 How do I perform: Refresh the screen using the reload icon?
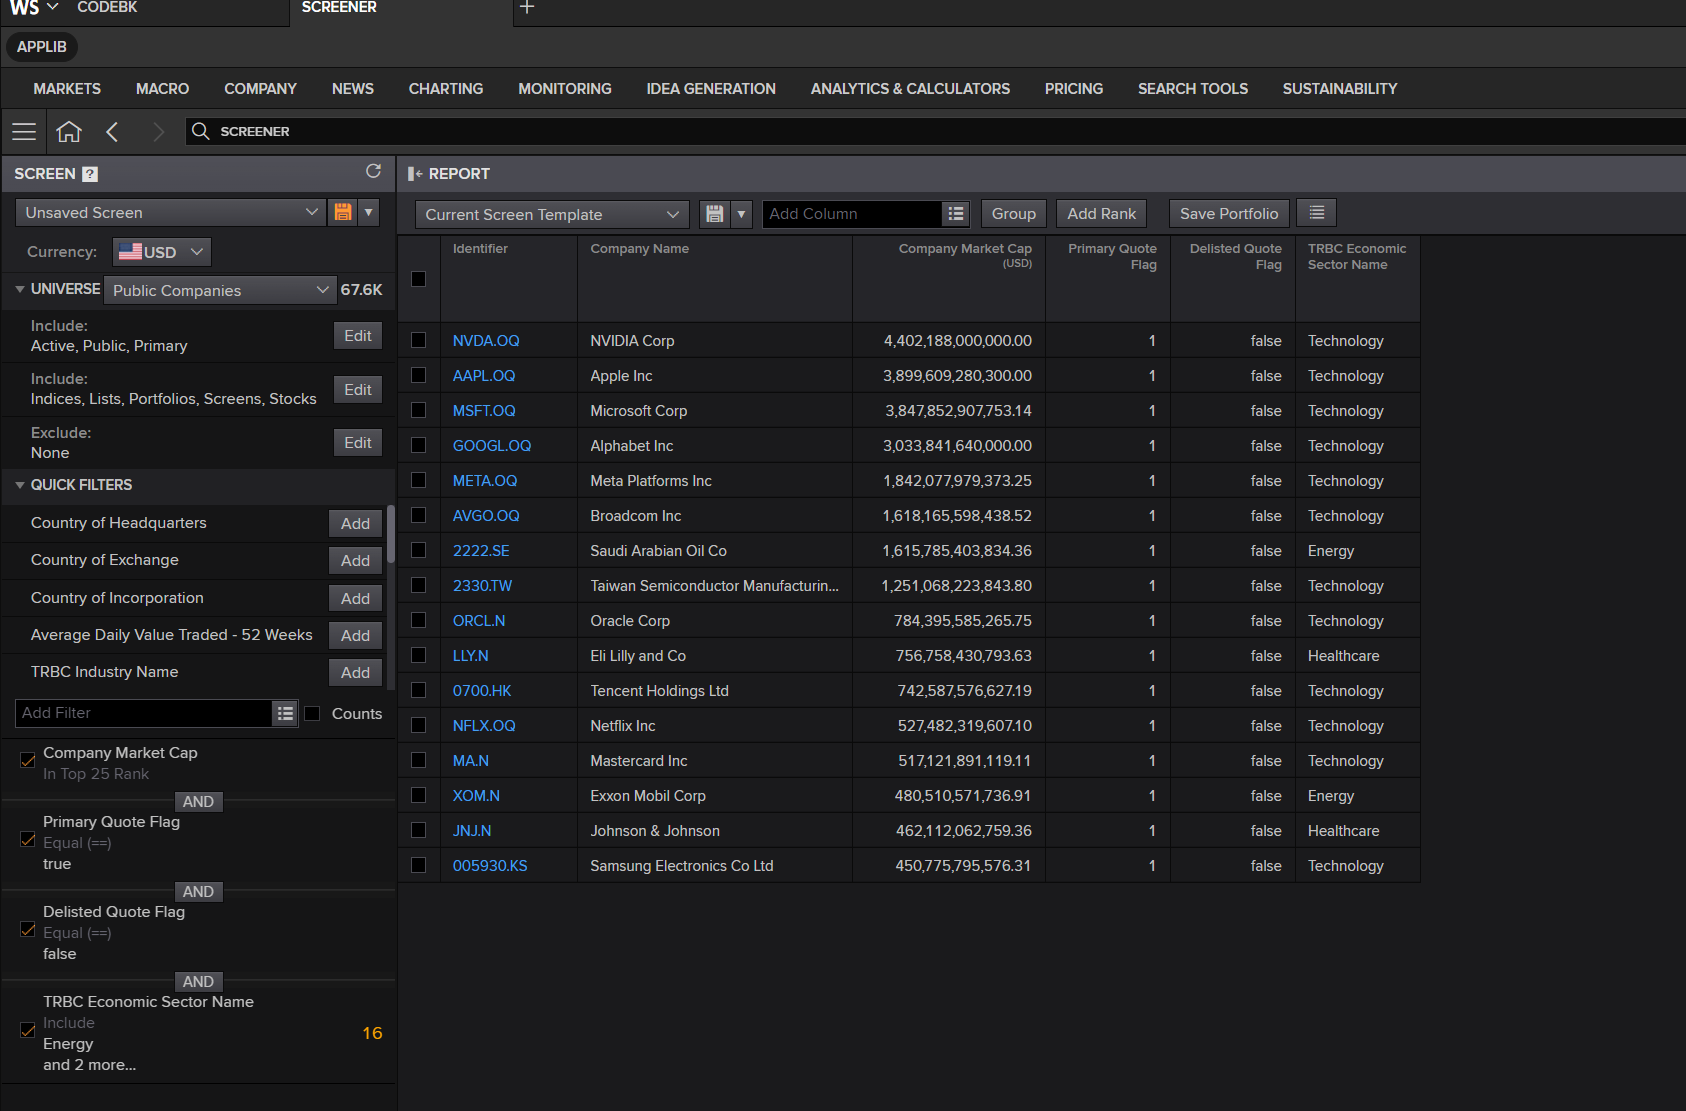[x=373, y=172]
